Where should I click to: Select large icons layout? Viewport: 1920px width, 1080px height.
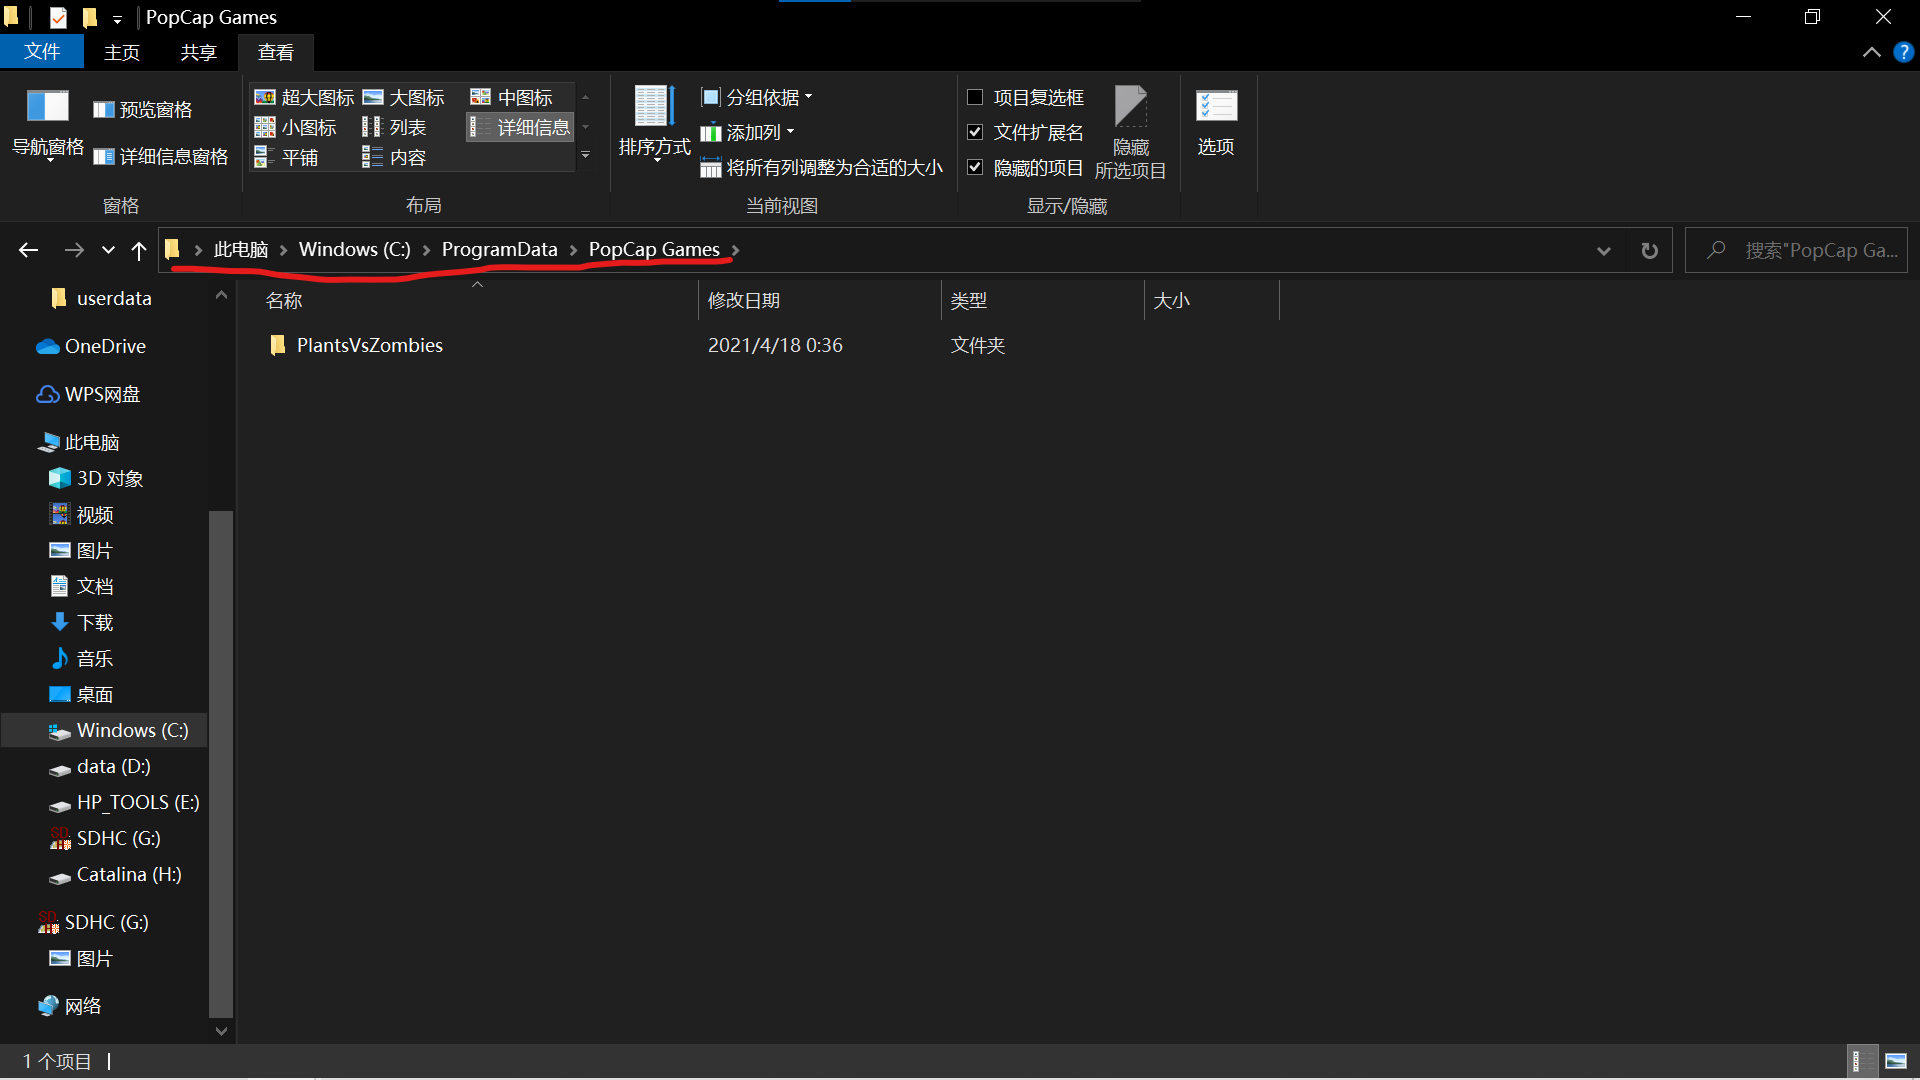click(404, 97)
